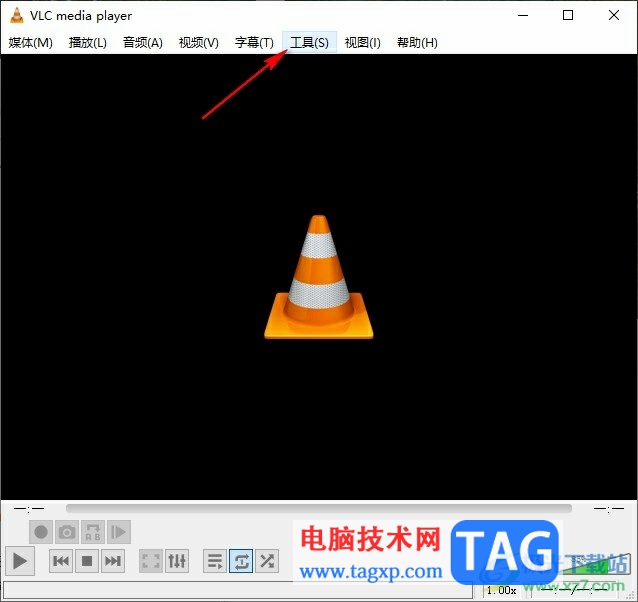Open the 音频(A) menu
The image size is (638, 602).
[143, 42]
